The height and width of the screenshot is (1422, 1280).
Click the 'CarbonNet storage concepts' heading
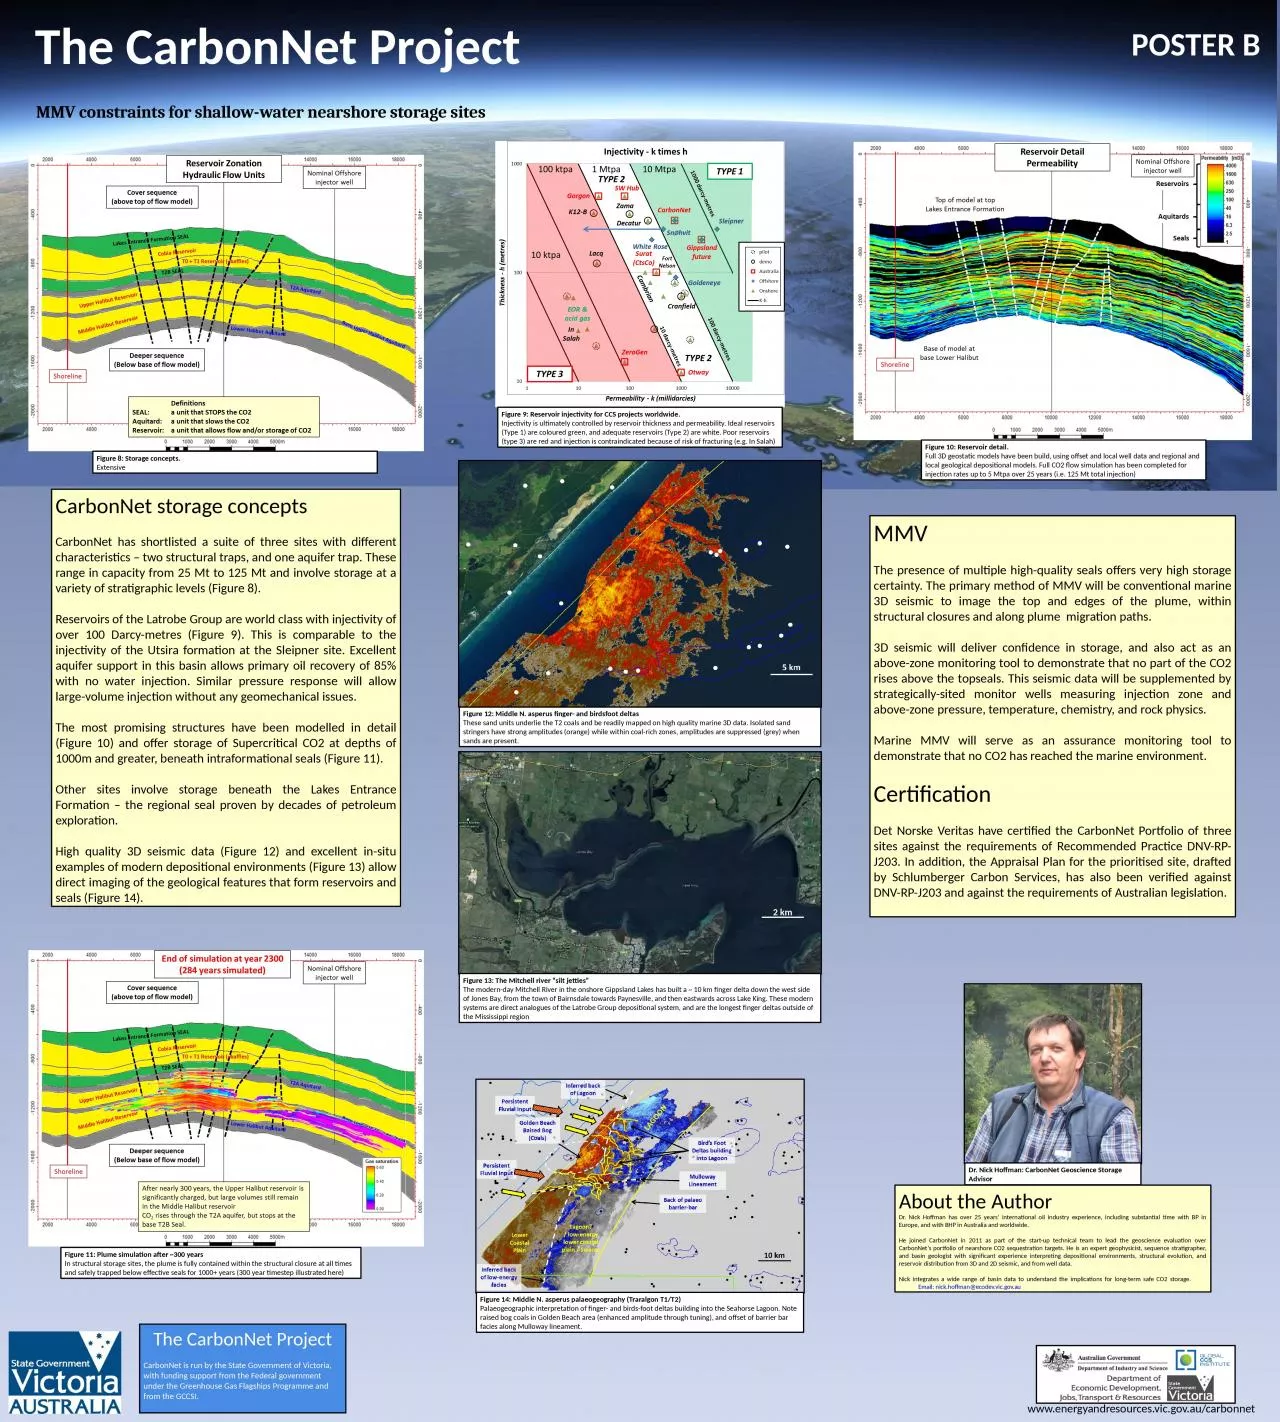coord(181,506)
